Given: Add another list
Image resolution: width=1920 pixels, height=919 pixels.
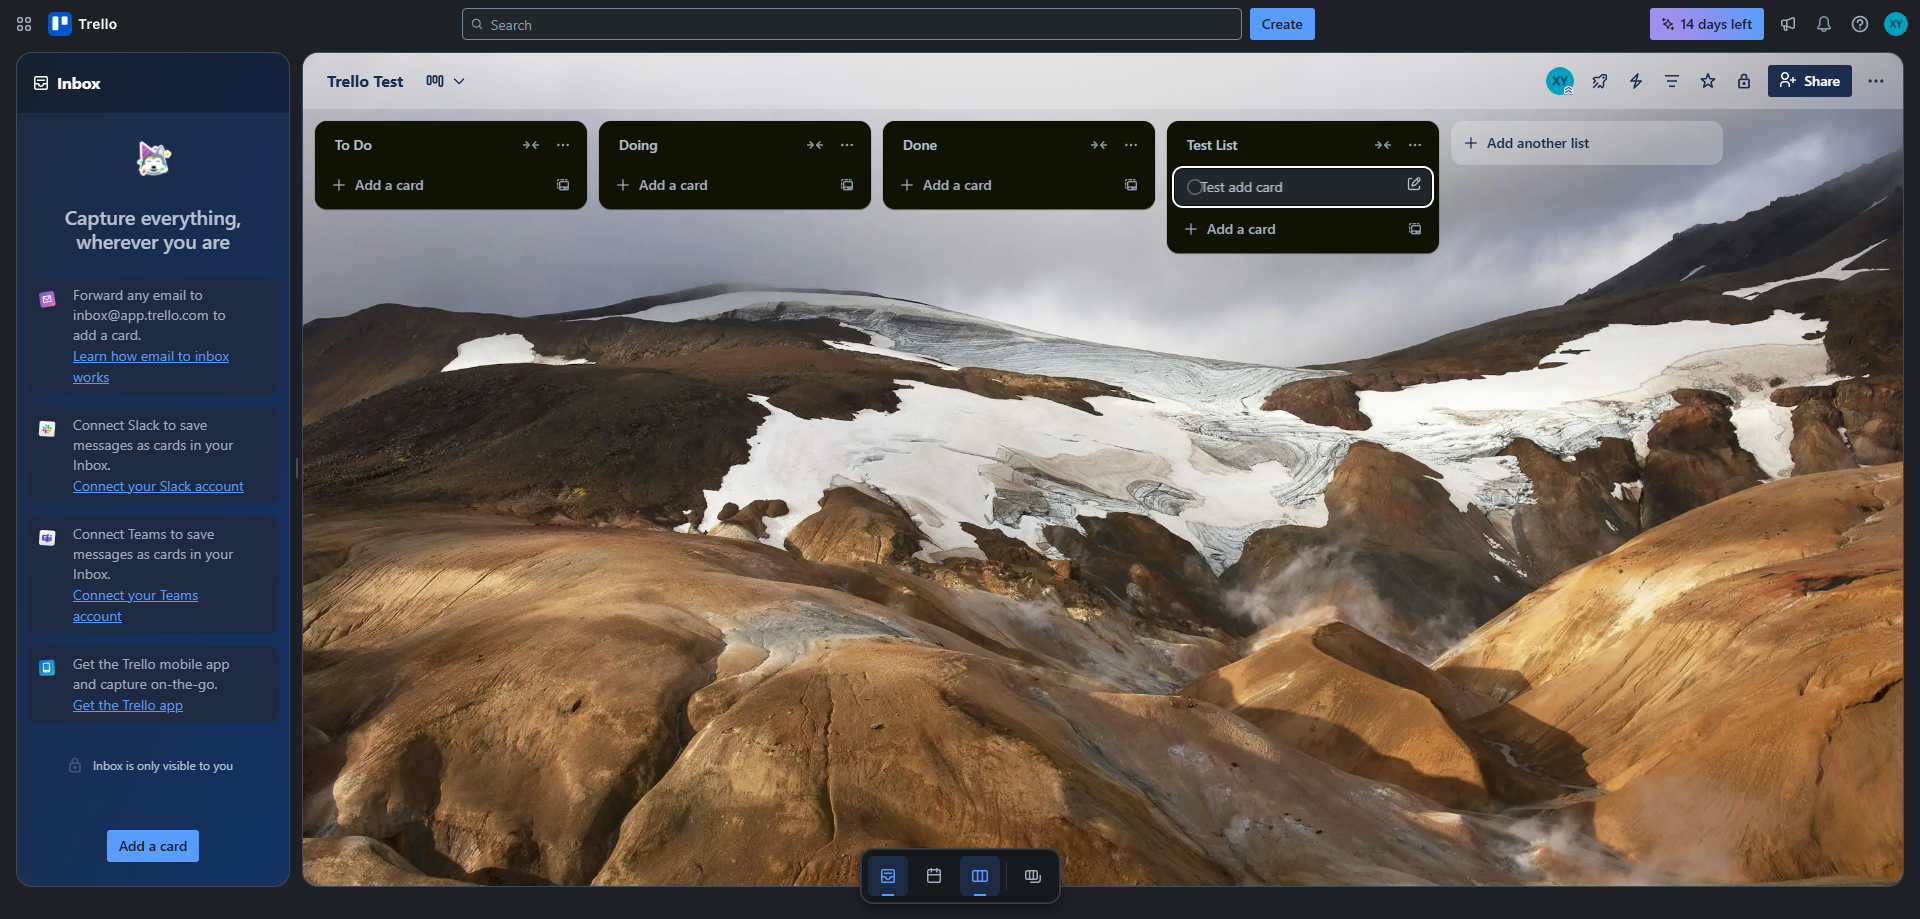Looking at the screenshot, I should 1587,143.
